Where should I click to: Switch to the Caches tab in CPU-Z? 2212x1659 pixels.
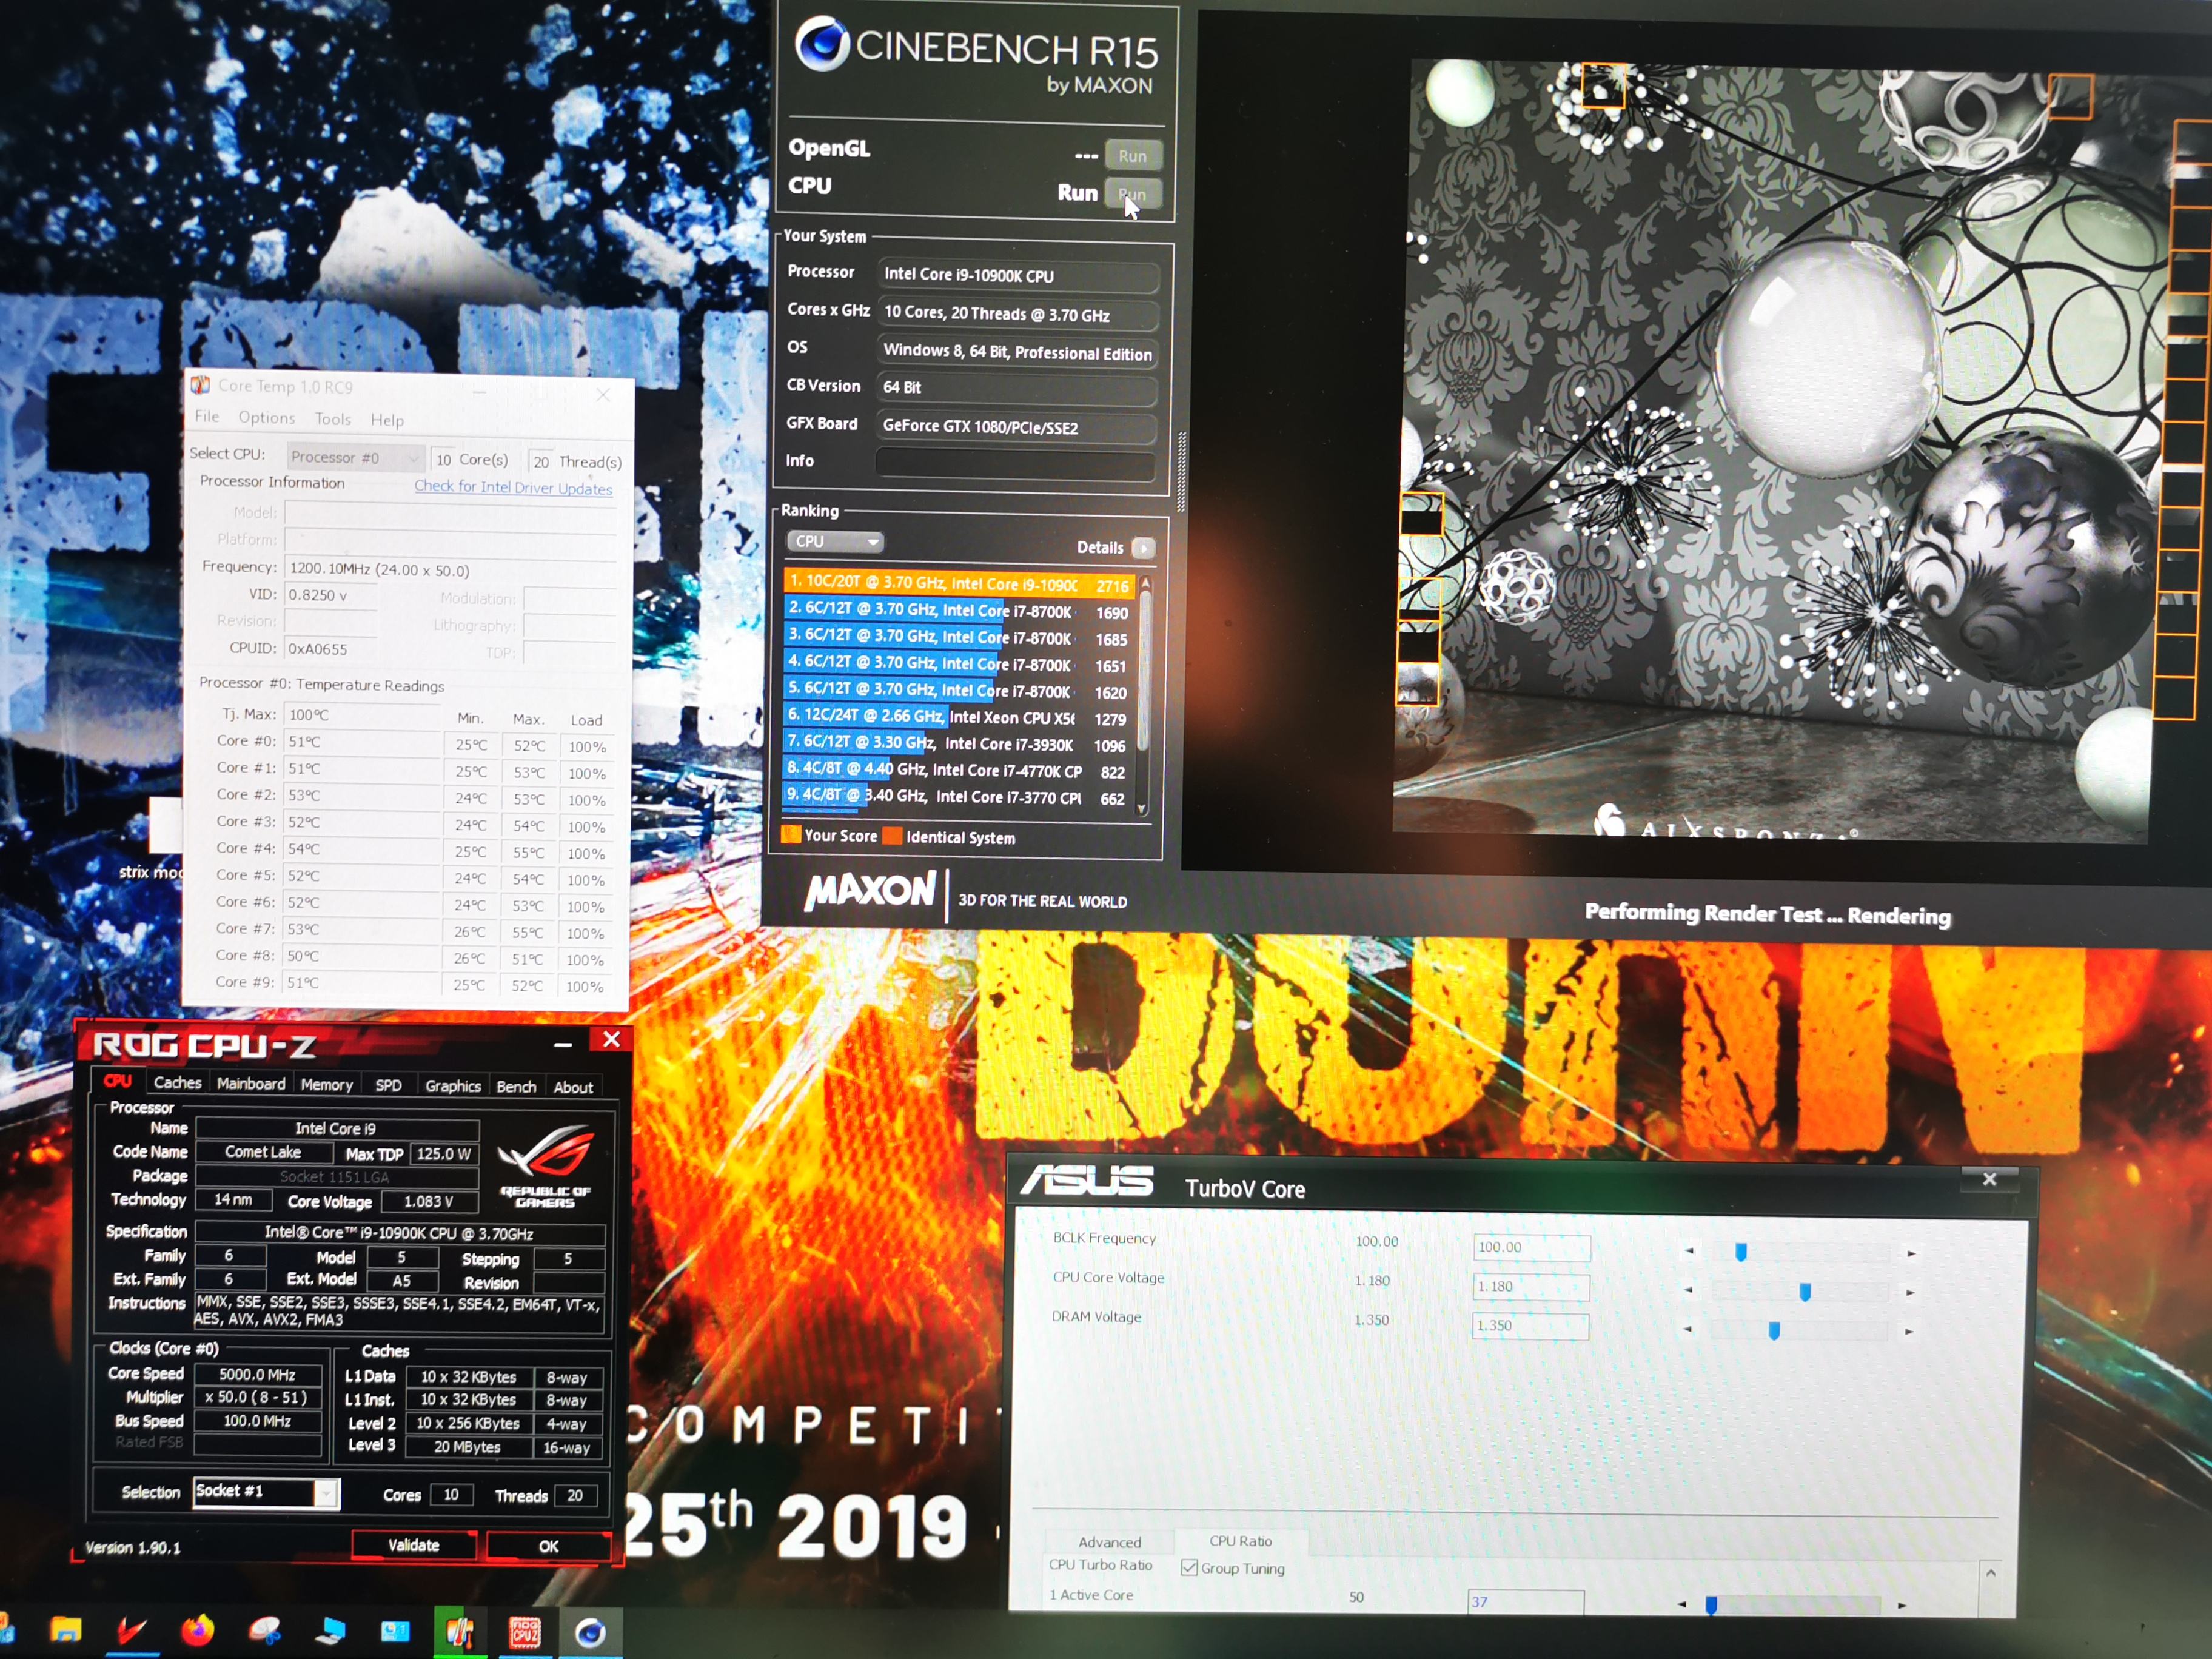(178, 1082)
